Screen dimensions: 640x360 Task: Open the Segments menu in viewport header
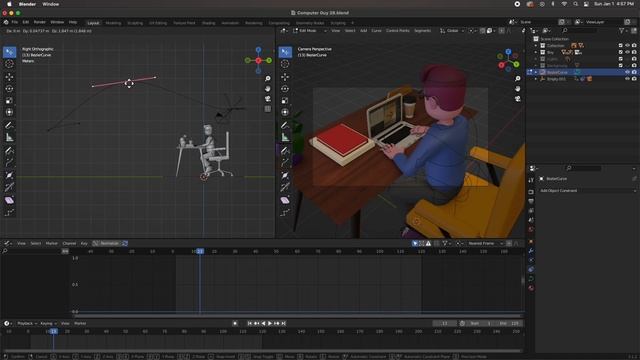click(422, 31)
